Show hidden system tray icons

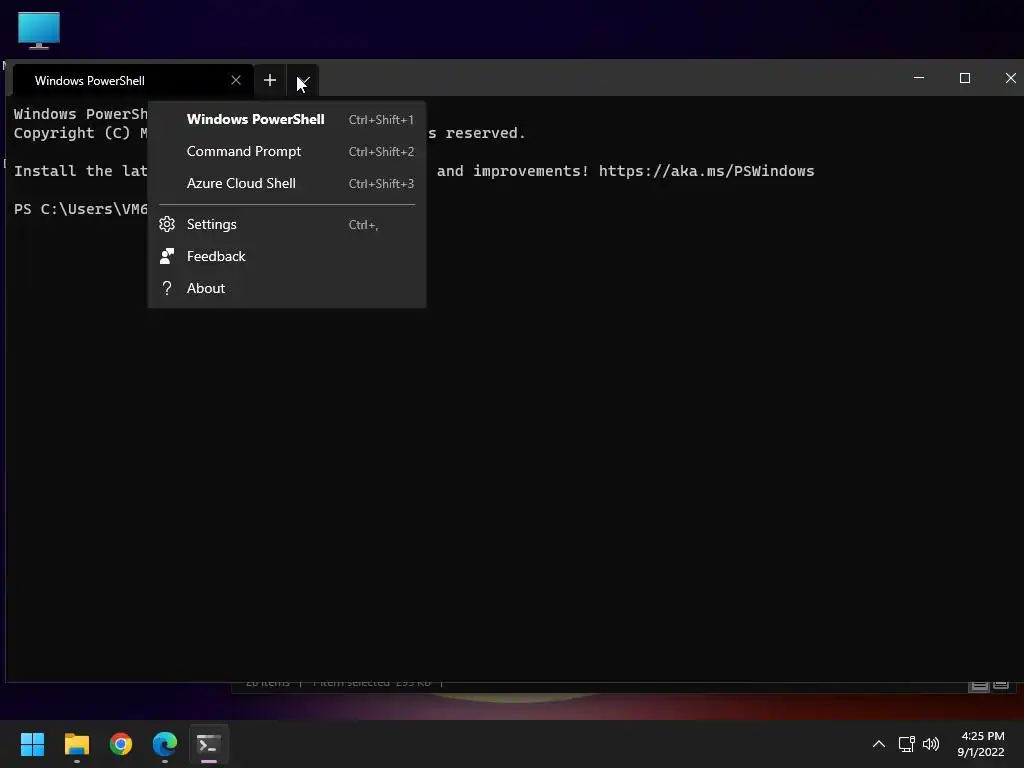(879, 744)
